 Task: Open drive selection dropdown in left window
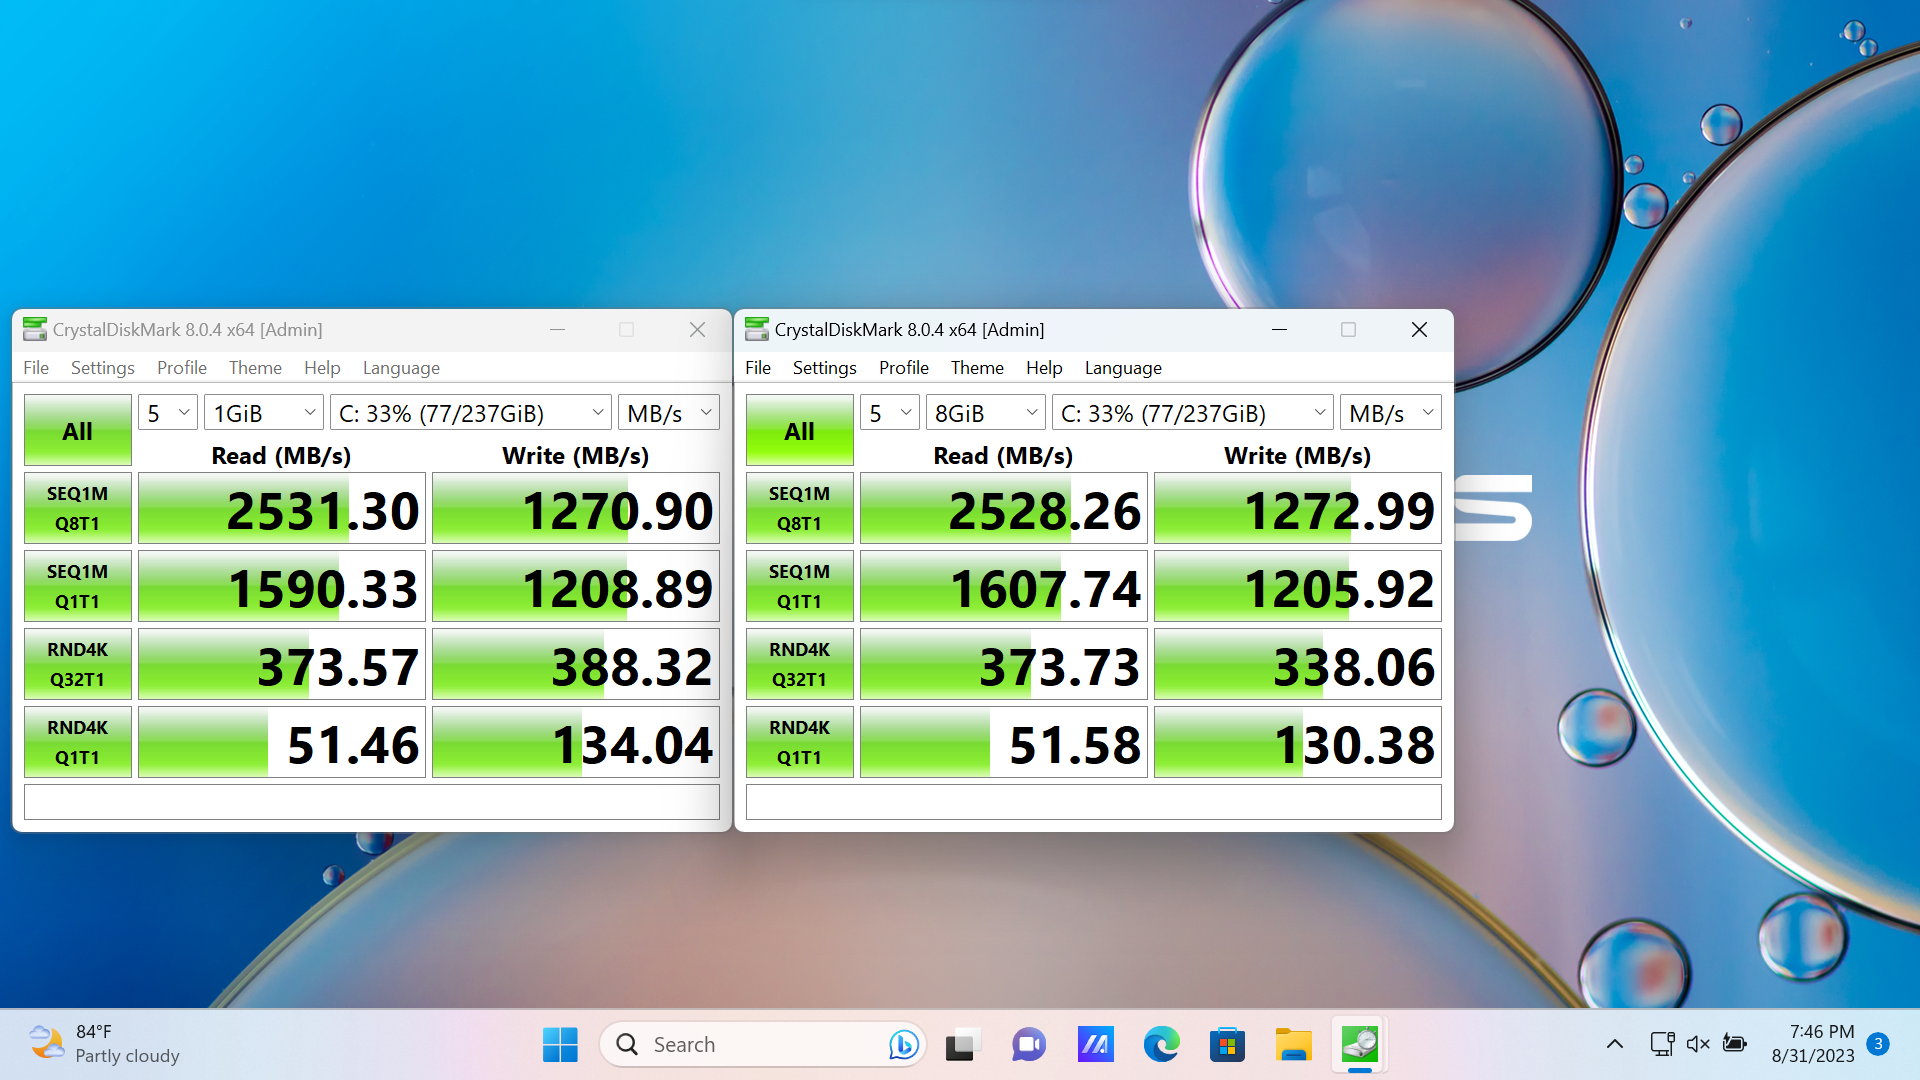click(x=471, y=413)
